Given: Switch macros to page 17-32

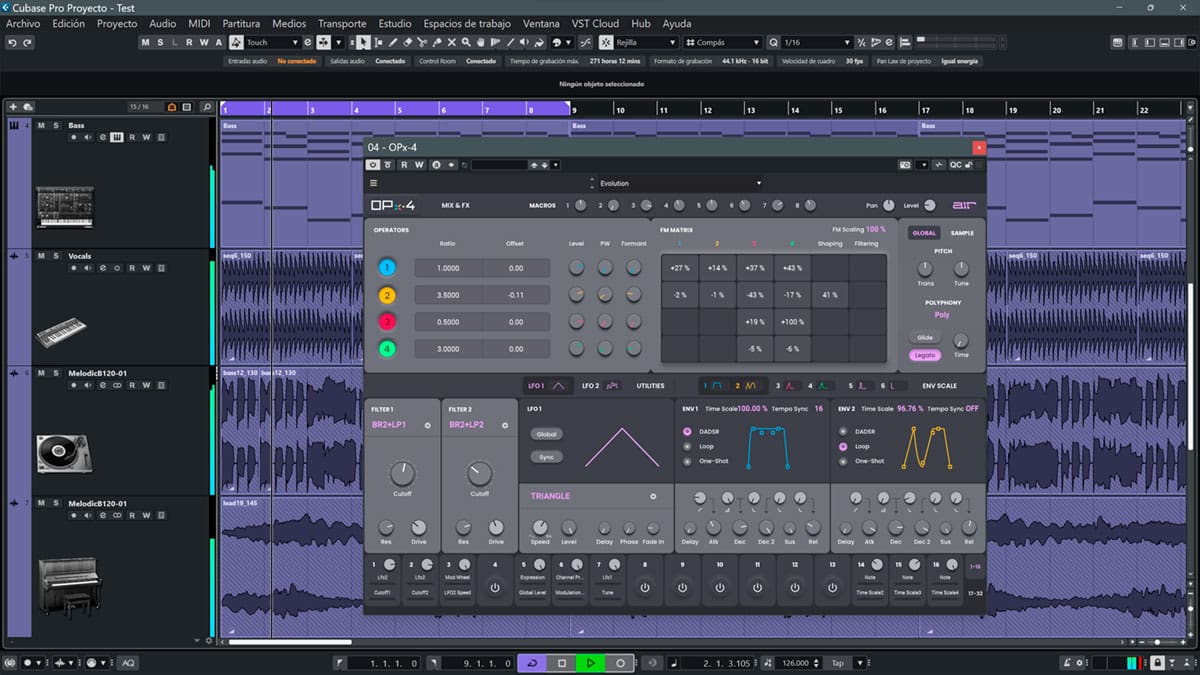Looking at the screenshot, I should (x=976, y=592).
